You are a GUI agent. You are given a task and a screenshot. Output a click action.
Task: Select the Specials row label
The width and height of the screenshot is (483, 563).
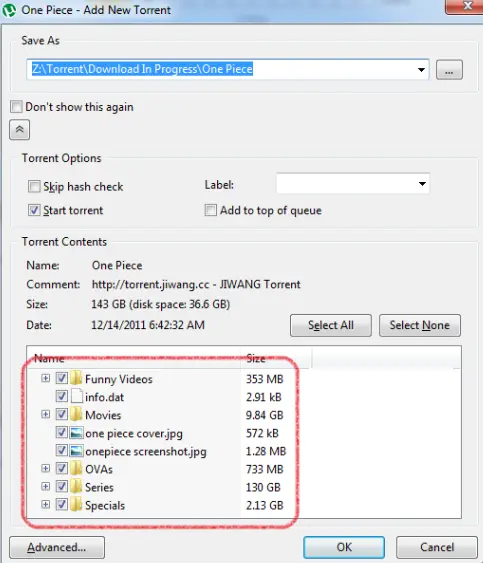click(105, 506)
